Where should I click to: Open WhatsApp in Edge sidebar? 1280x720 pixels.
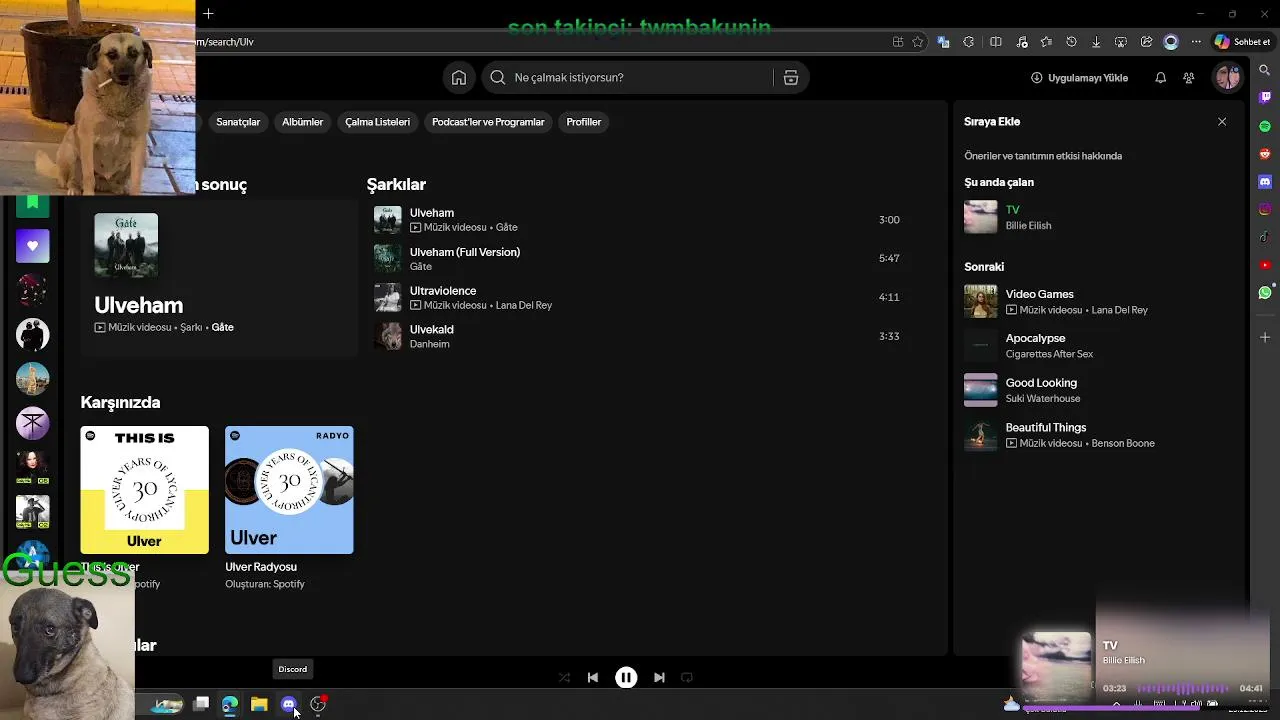1265,293
